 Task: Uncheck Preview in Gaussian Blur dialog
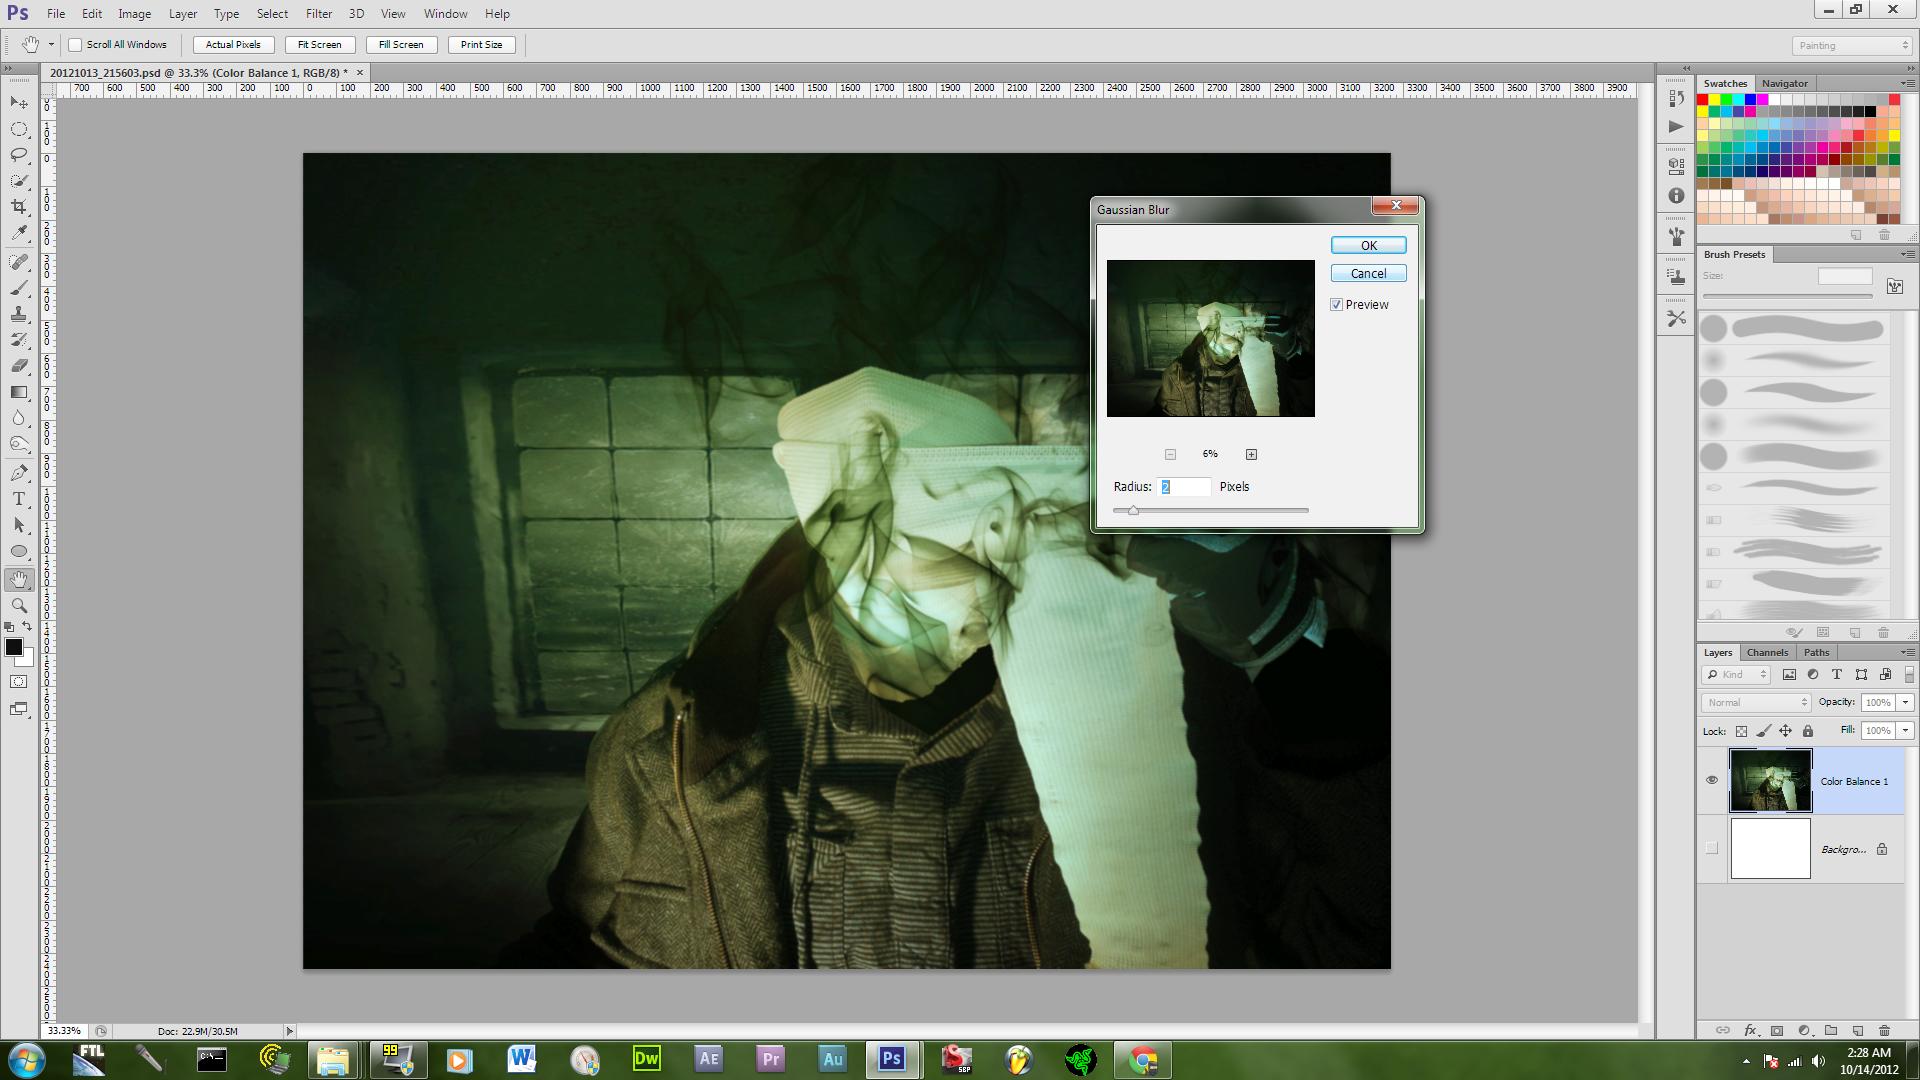click(1337, 305)
